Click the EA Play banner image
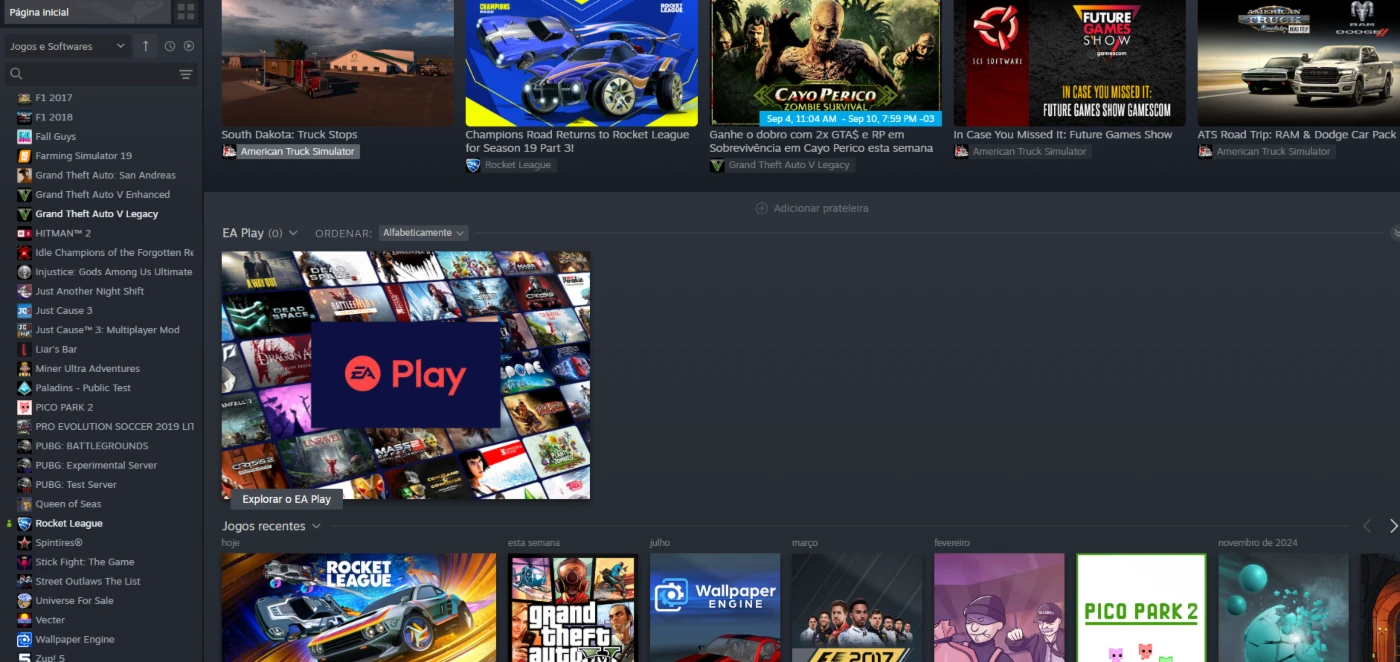The width and height of the screenshot is (1400, 662). (406, 375)
